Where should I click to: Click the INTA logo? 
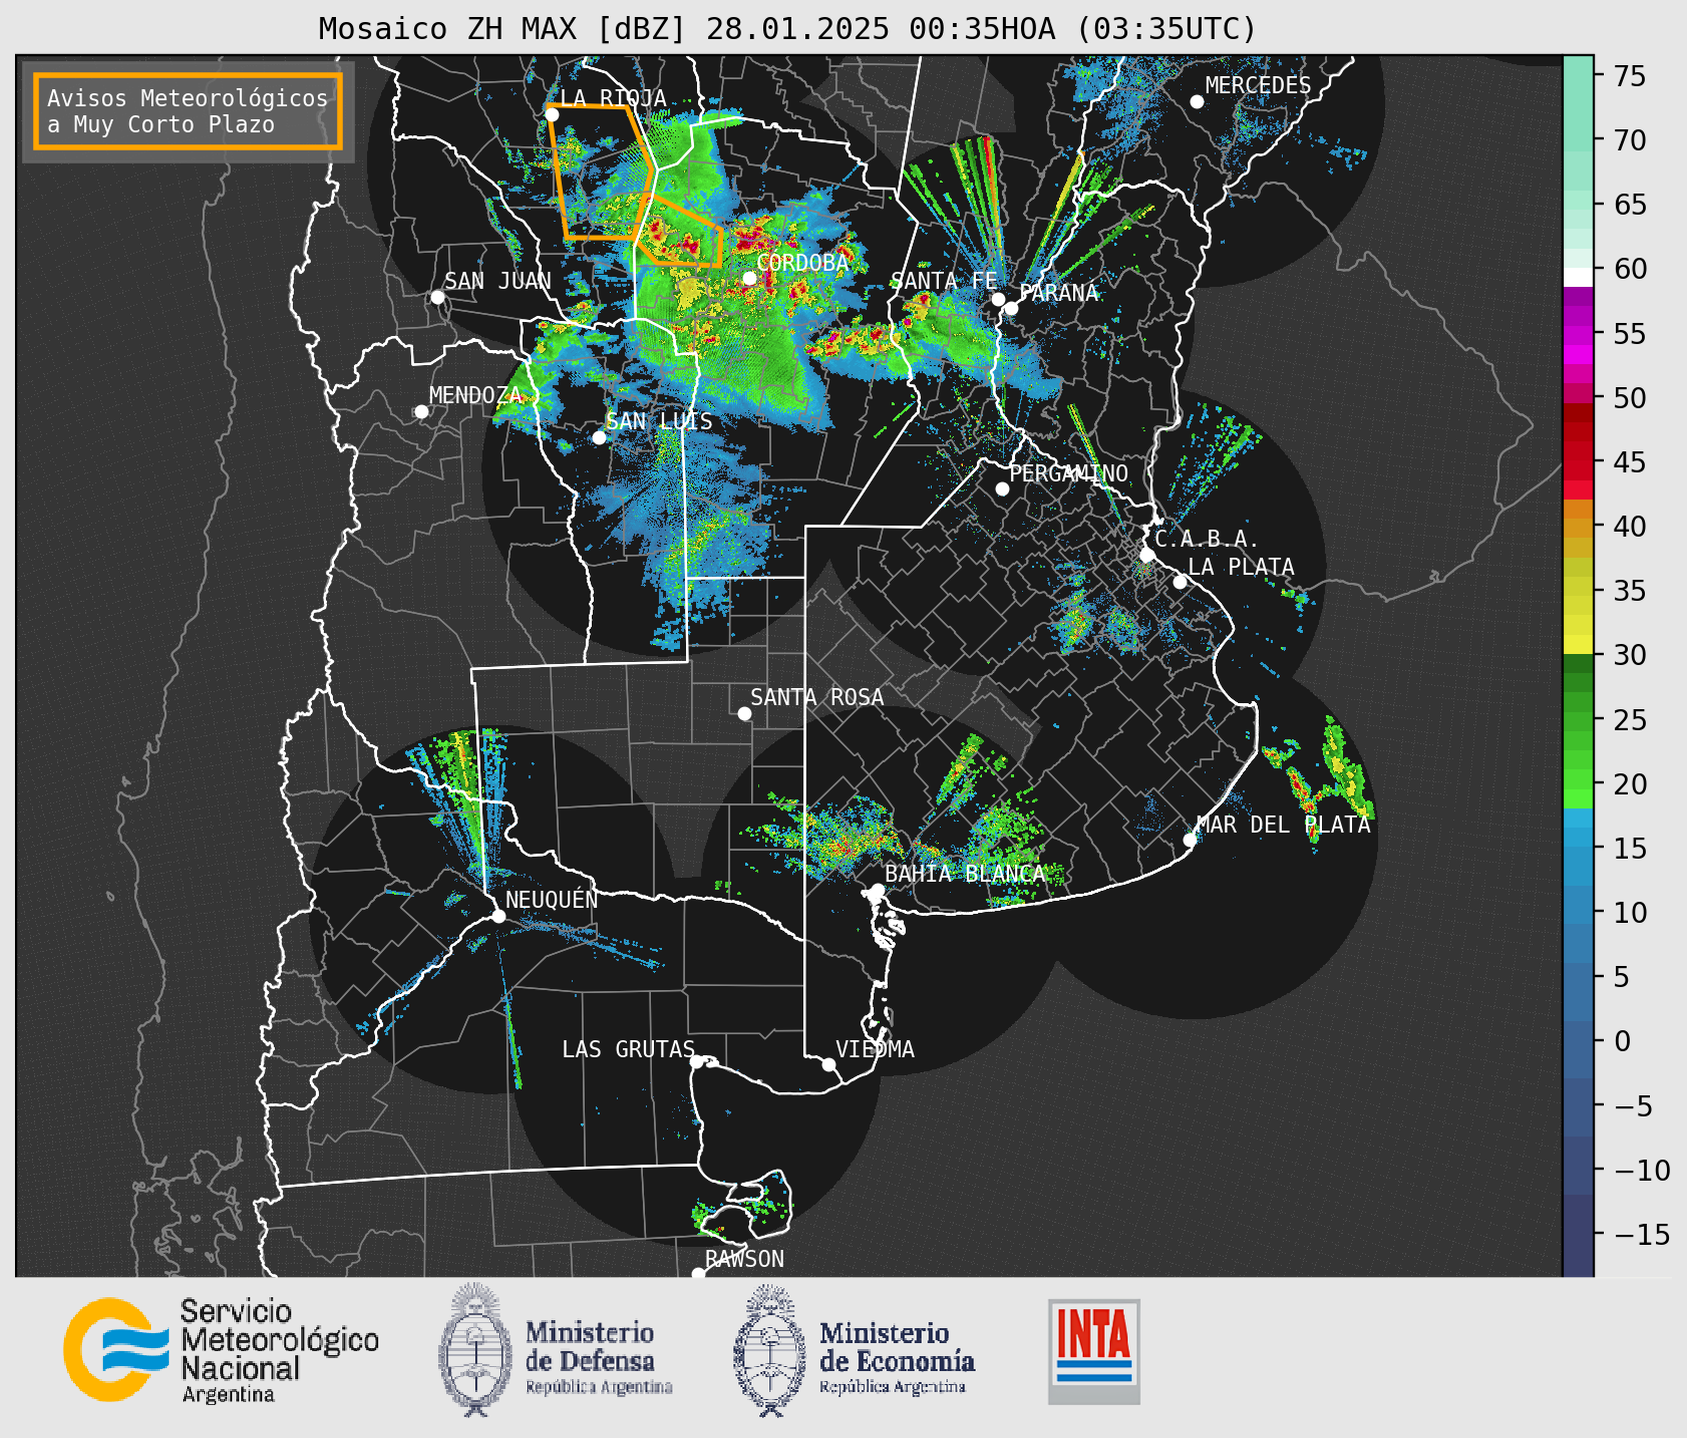pyautogui.click(x=1094, y=1351)
